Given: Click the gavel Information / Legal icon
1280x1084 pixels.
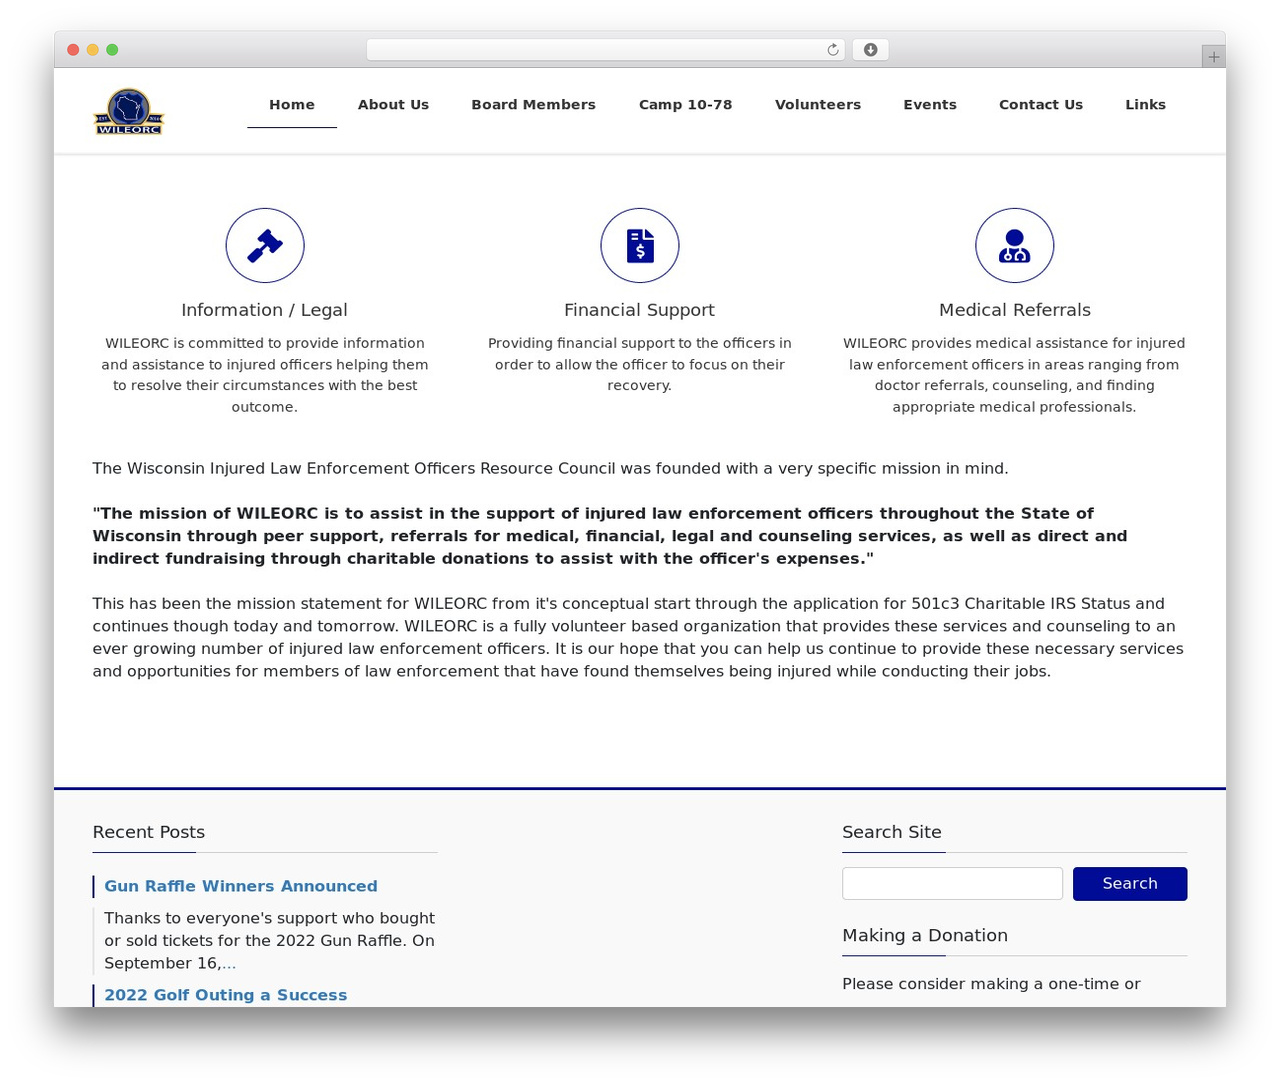Looking at the screenshot, I should pyautogui.click(x=265, y=246).
